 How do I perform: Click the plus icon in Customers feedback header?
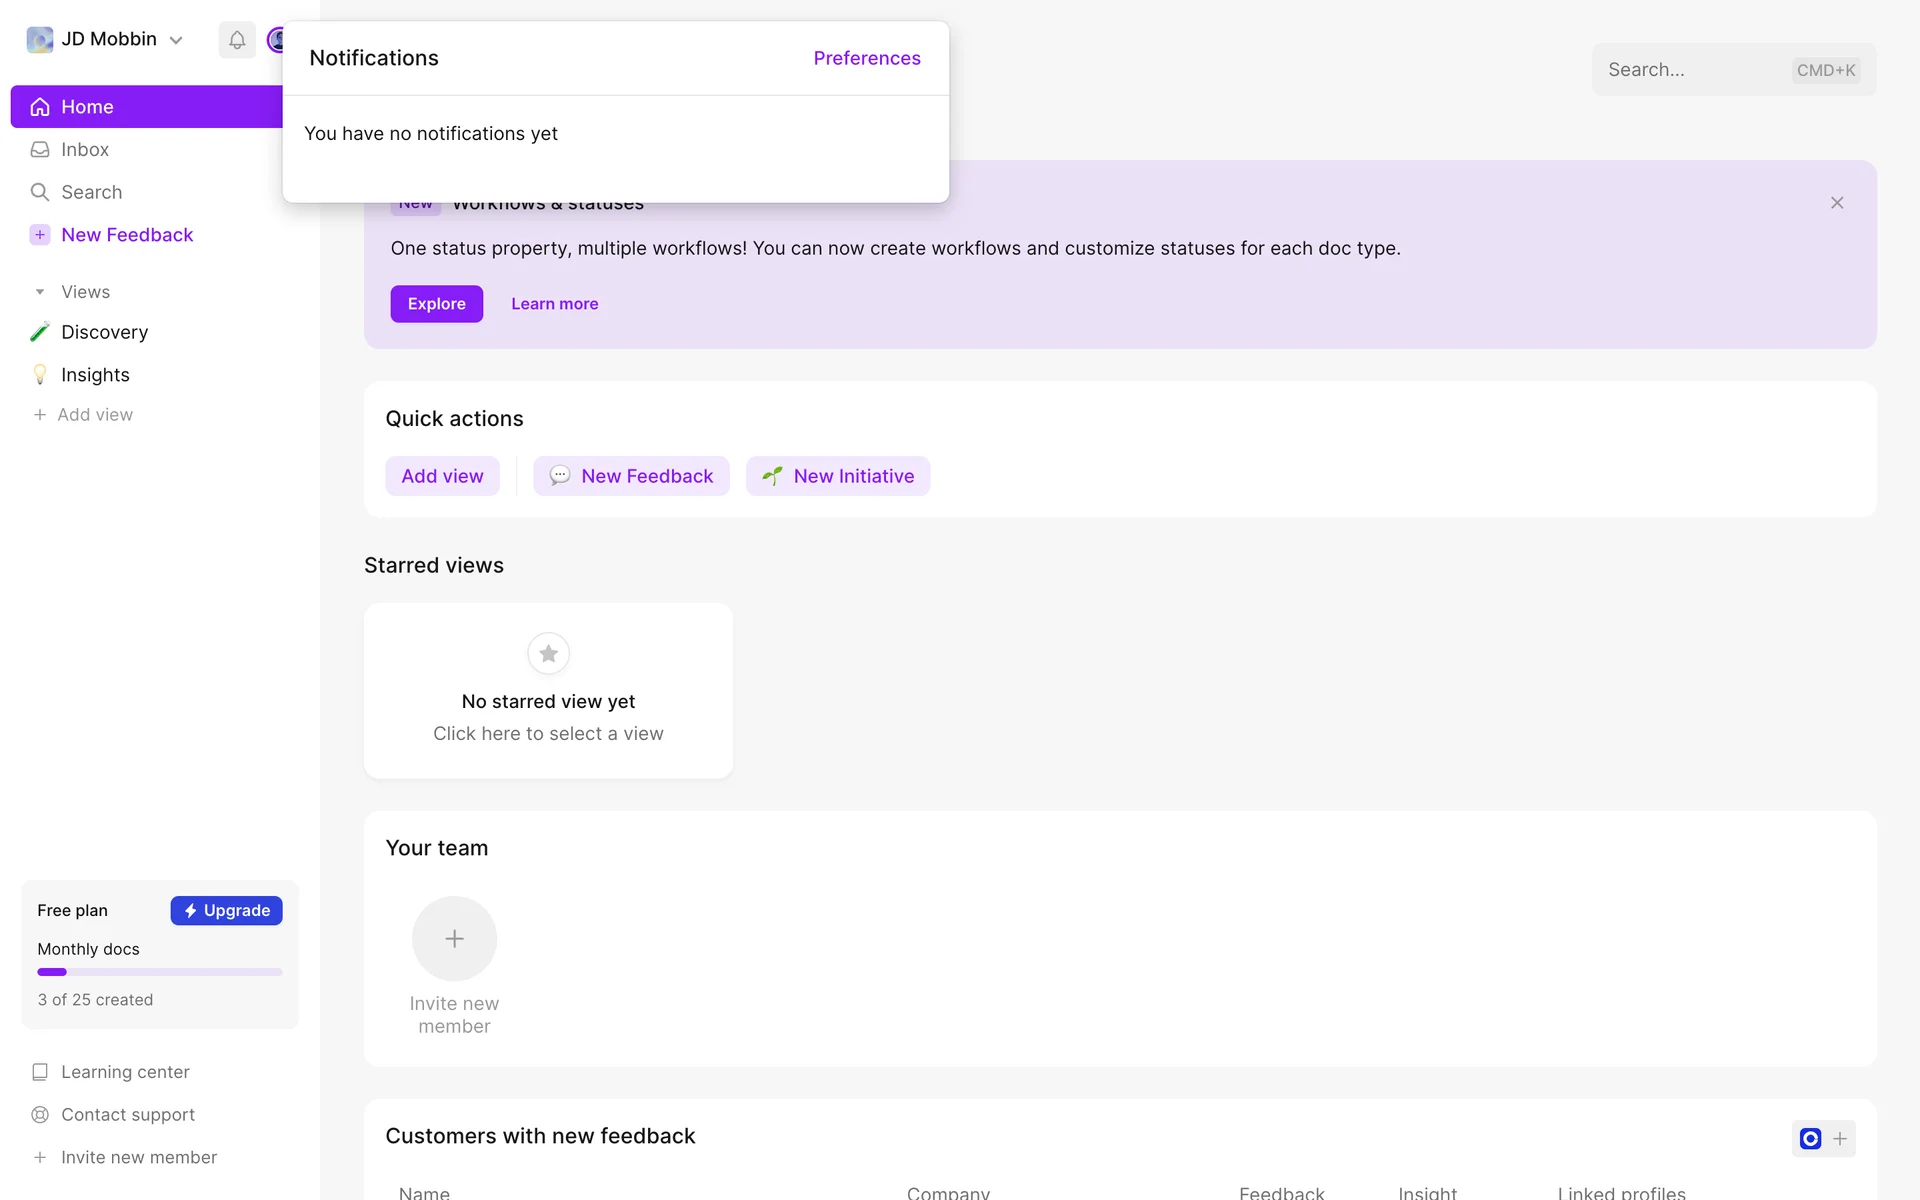coord(1840,1138)
